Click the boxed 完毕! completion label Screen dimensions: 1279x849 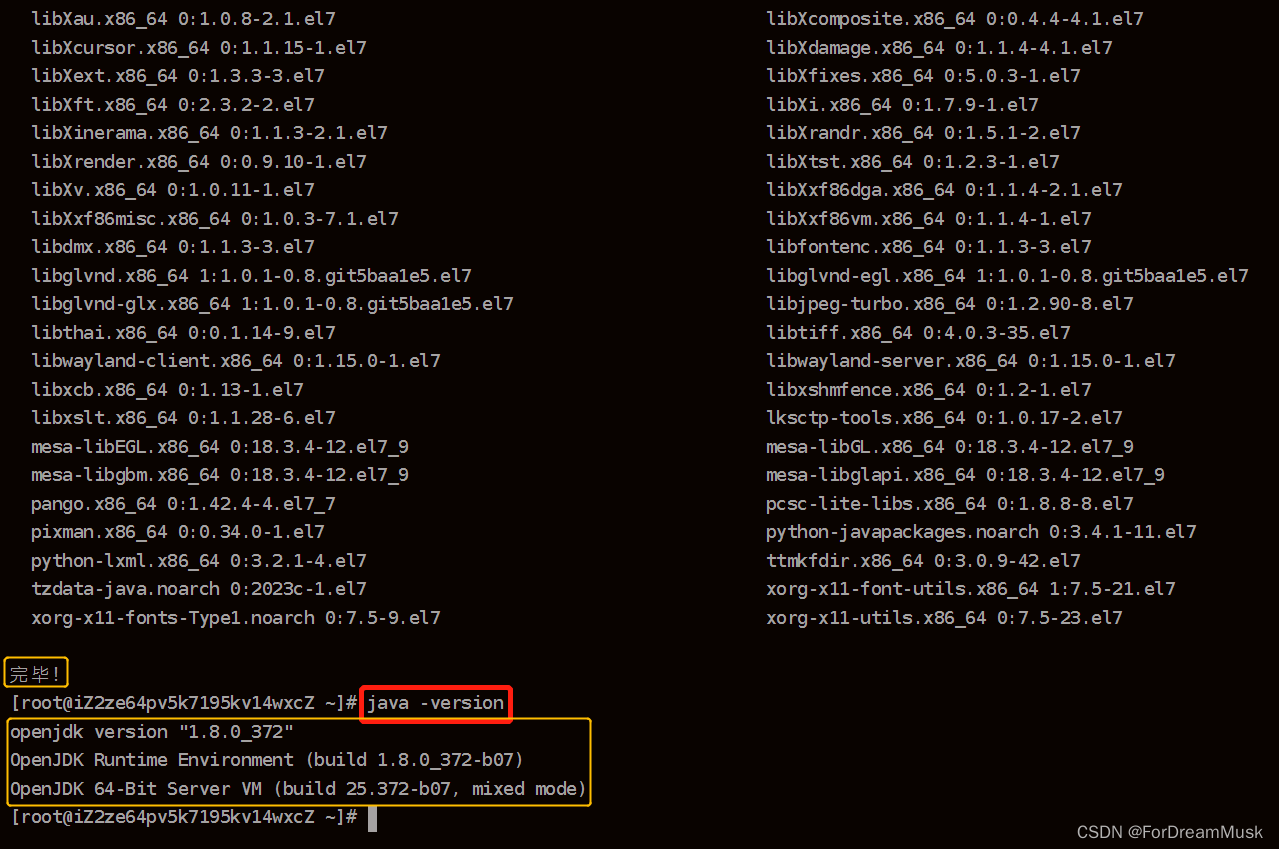pos(36,672)
